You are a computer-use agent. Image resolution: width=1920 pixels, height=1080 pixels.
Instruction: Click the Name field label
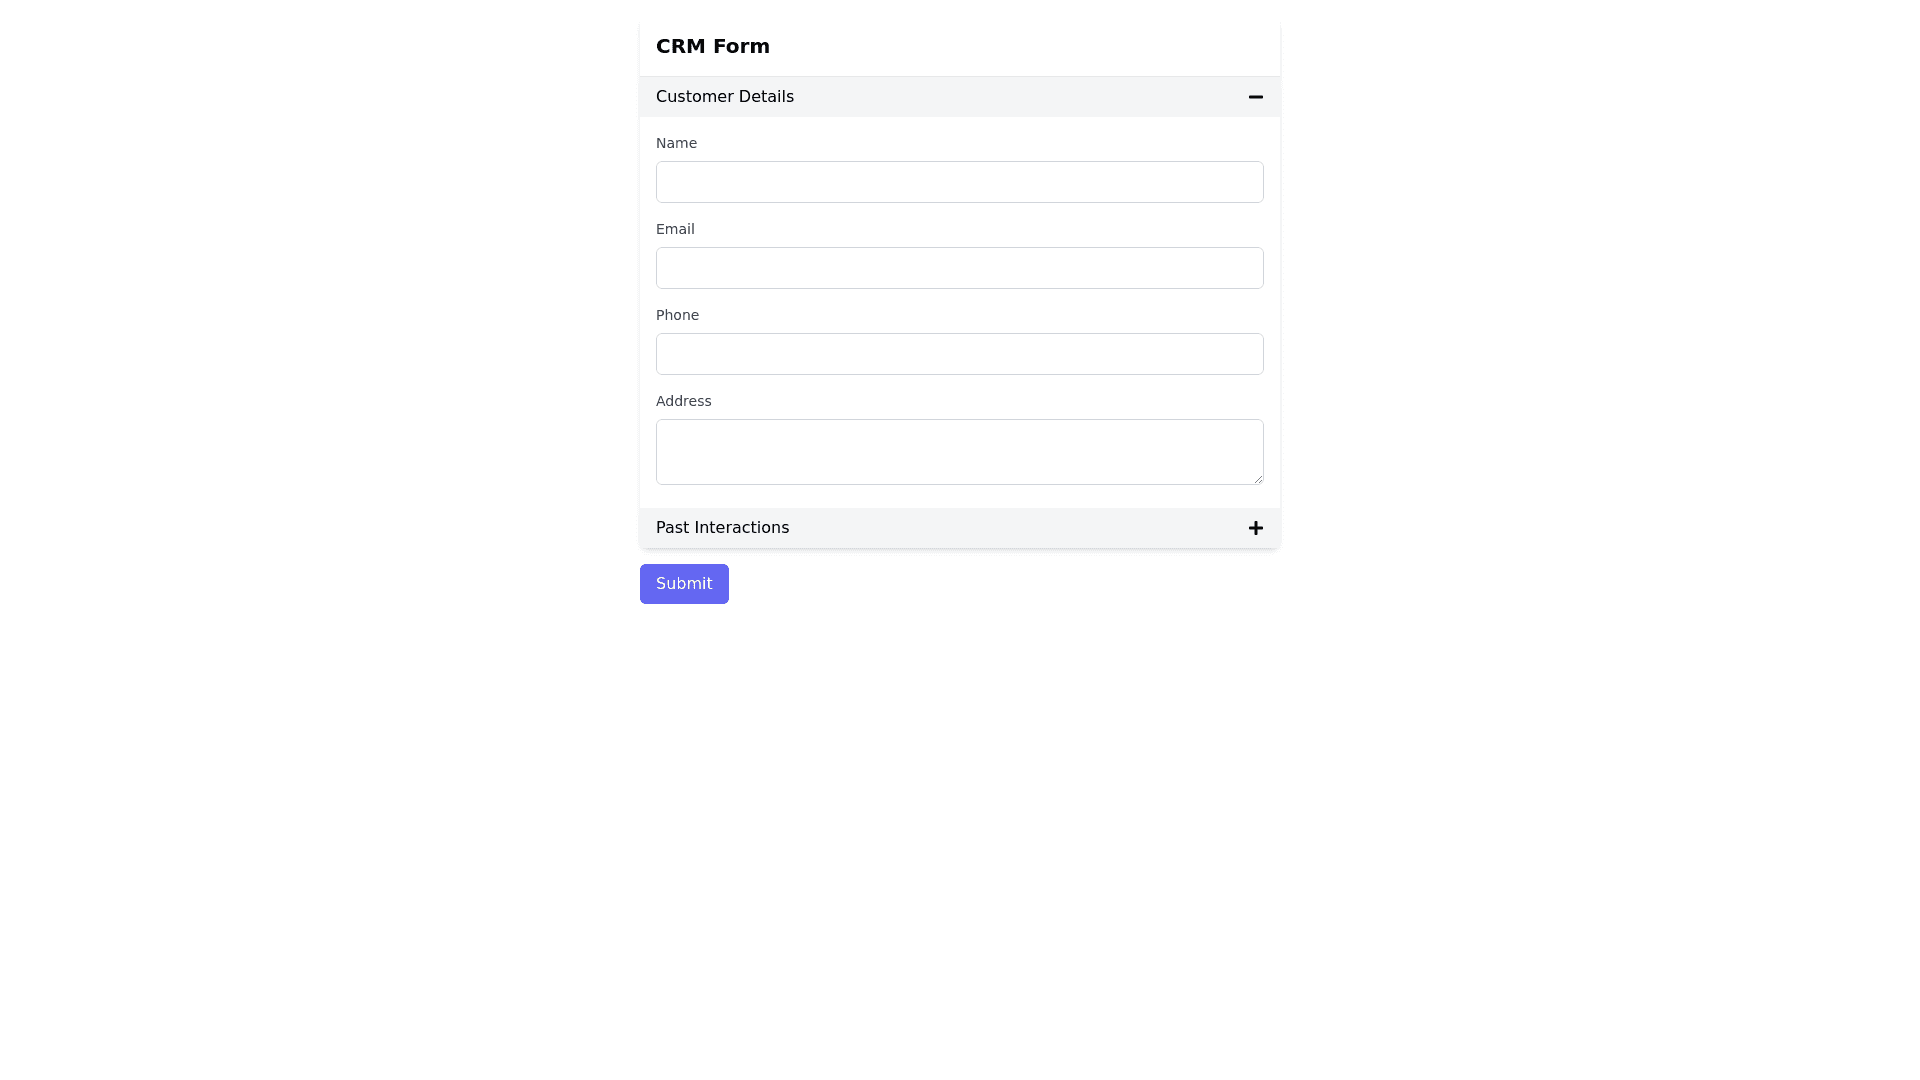[x=676, y=143]
